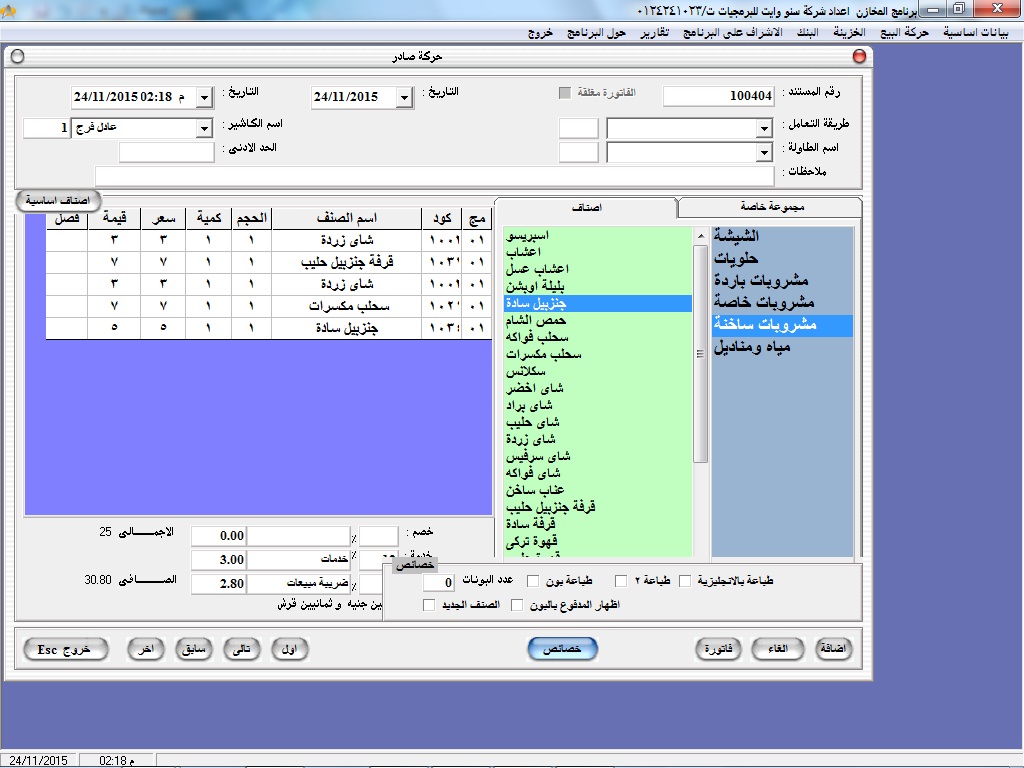Check the الصنف الجديد checkbox

(429, 605)
